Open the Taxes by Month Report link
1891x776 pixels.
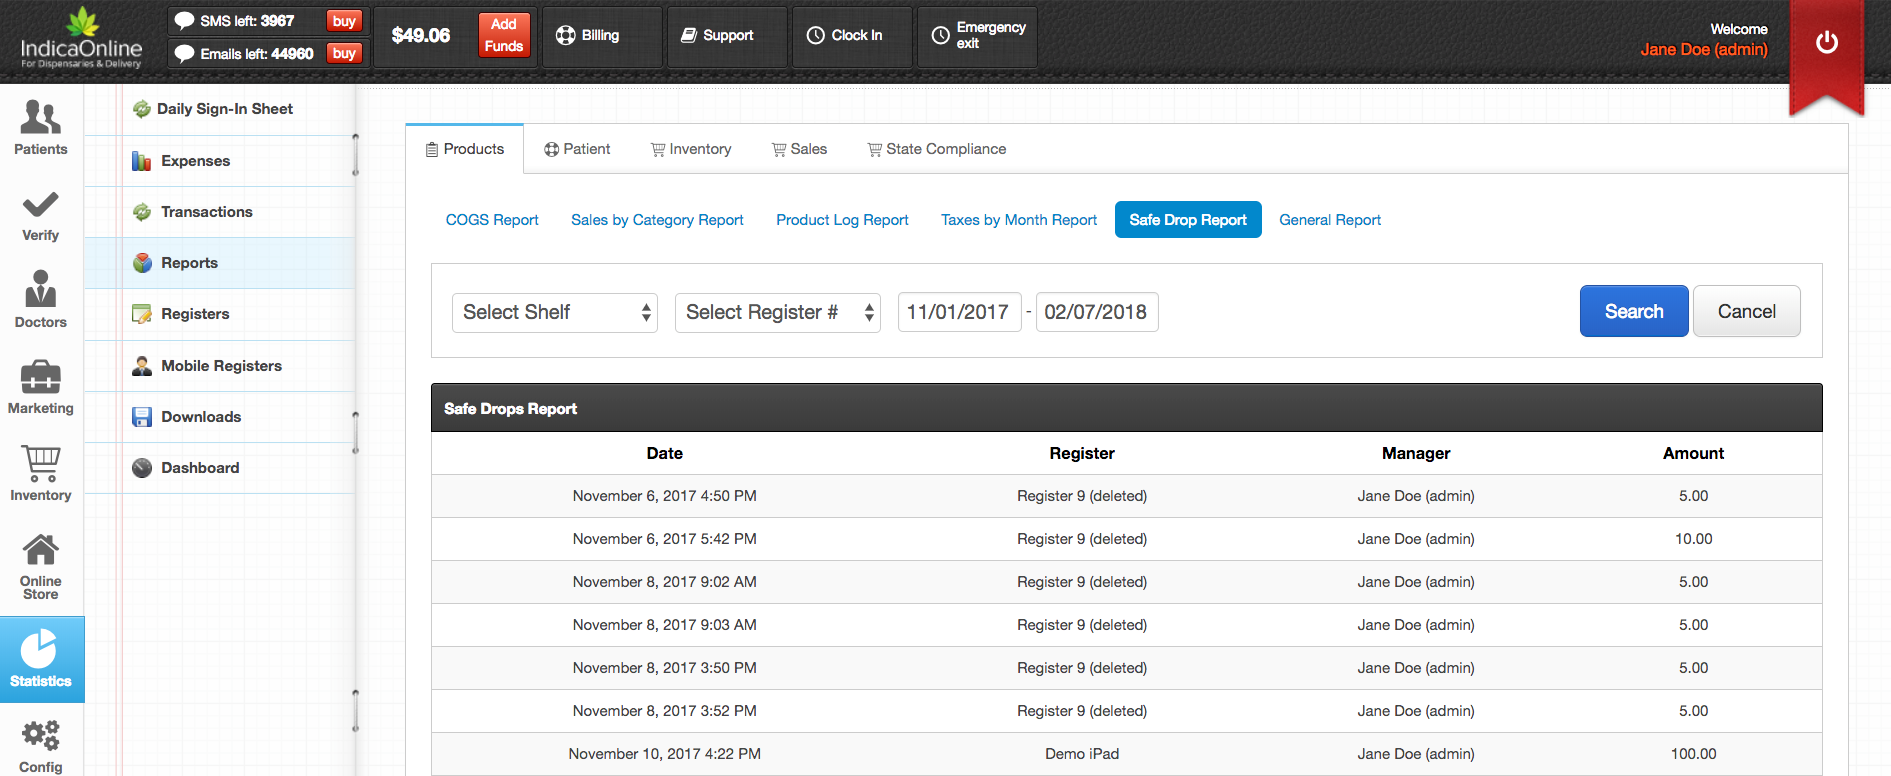(x=1018, y=220)
